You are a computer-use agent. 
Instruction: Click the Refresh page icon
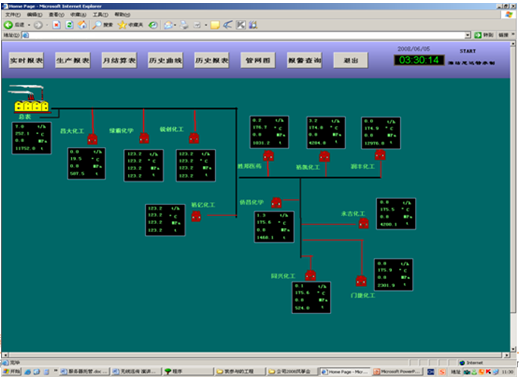point(69,25)
